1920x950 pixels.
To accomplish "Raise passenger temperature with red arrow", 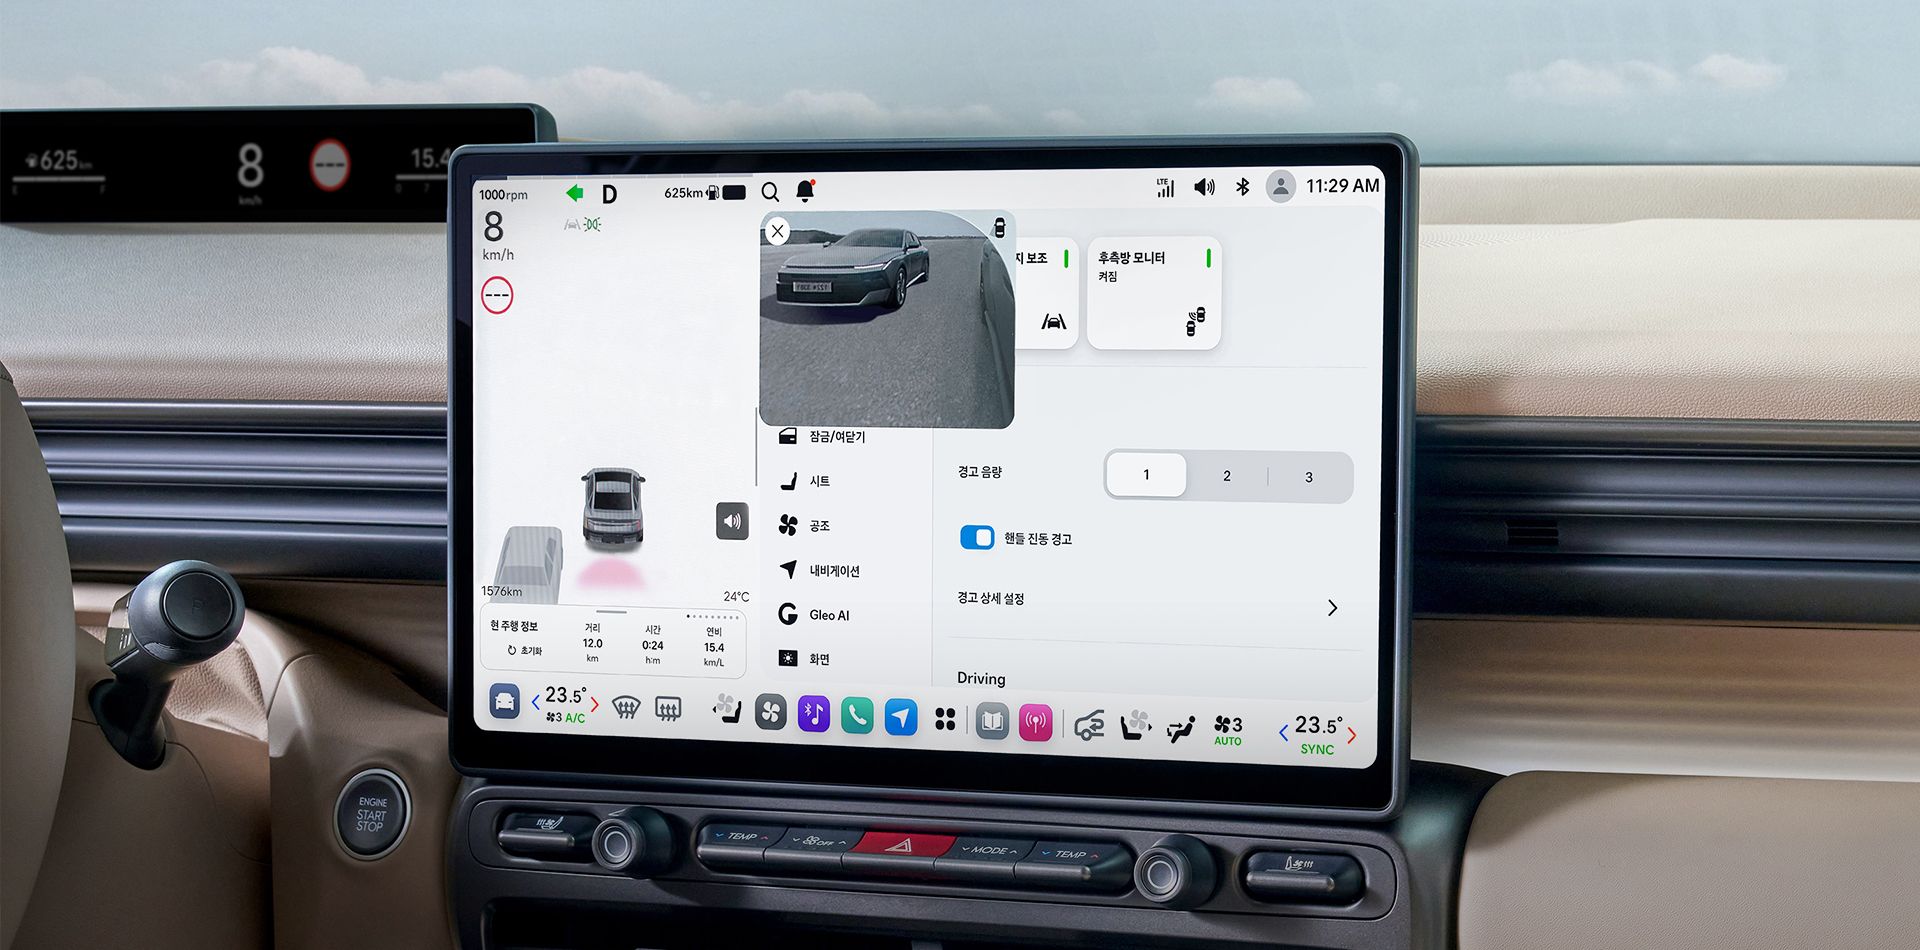I will 1352,736.
